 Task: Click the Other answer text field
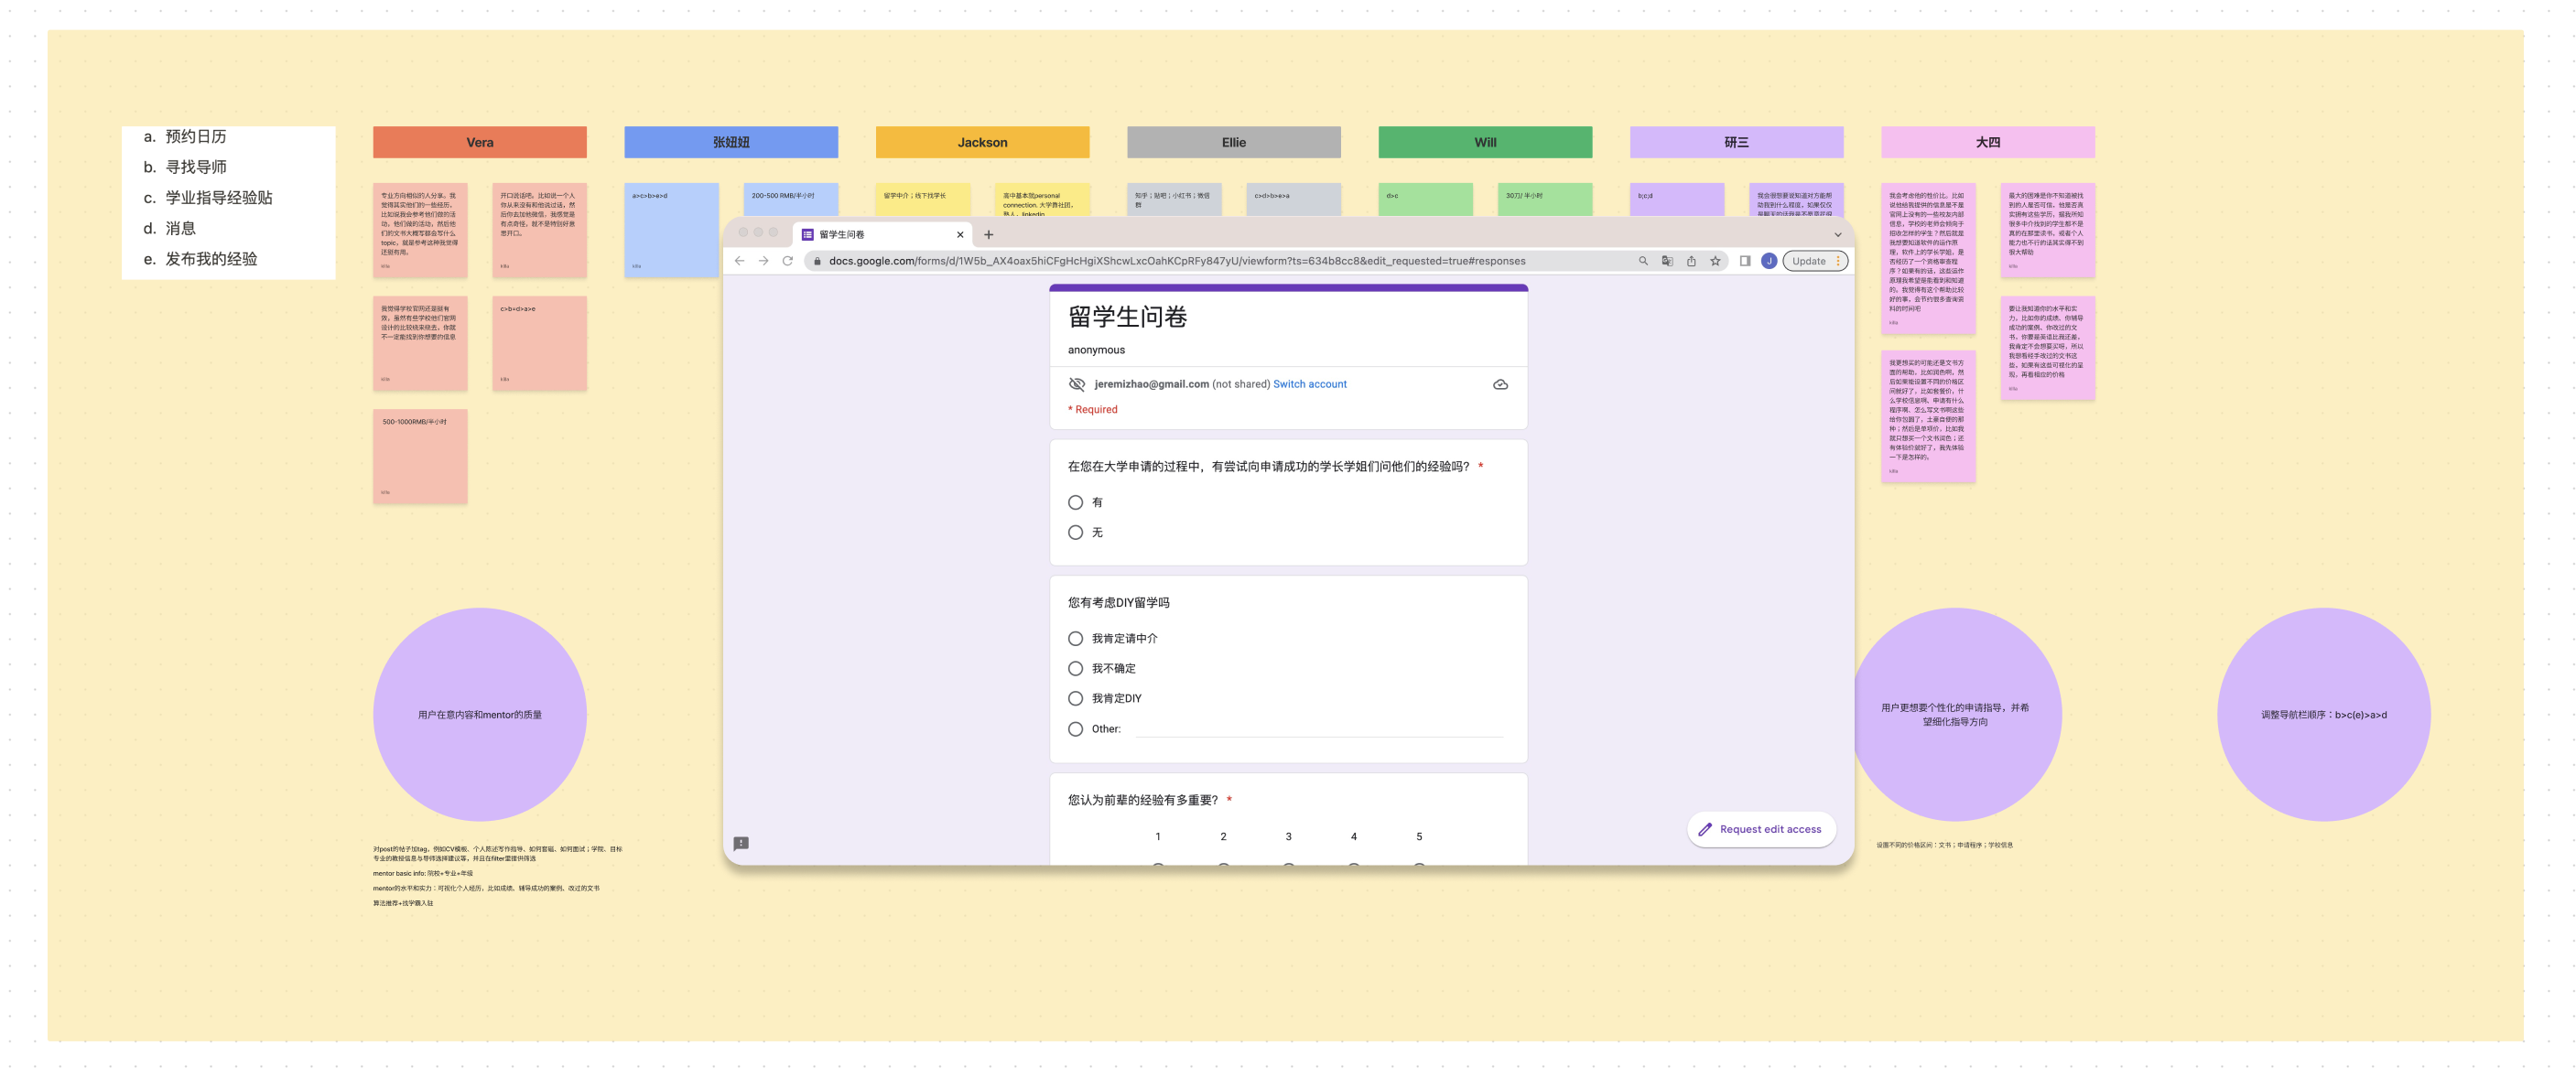pyautogui.click(x=1318, y=729)
